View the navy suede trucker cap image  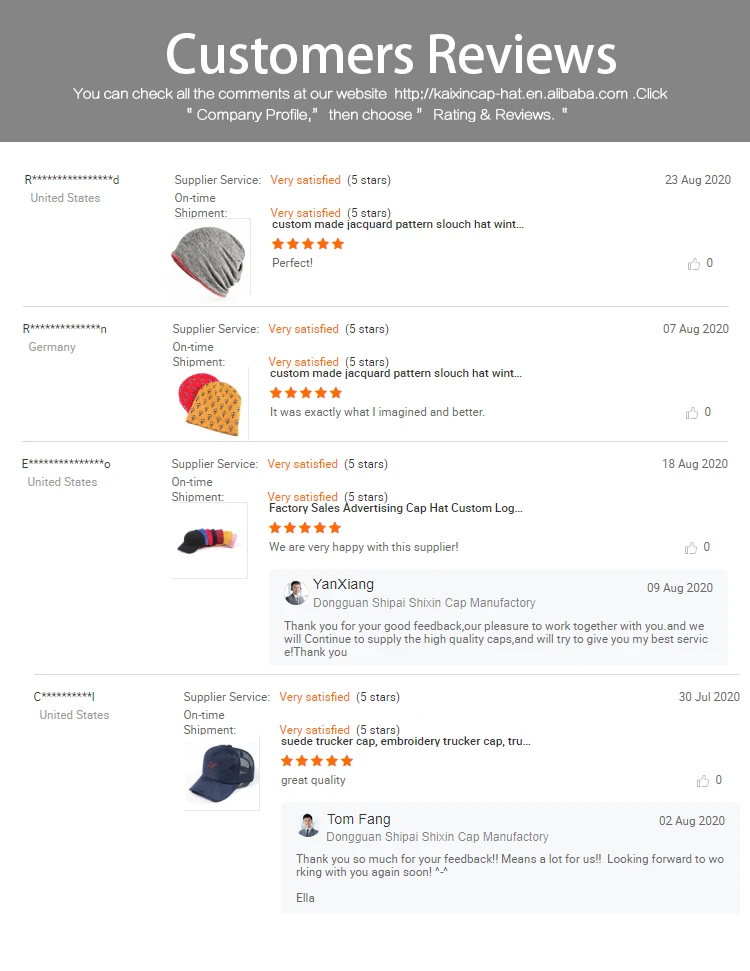[222, 773]
